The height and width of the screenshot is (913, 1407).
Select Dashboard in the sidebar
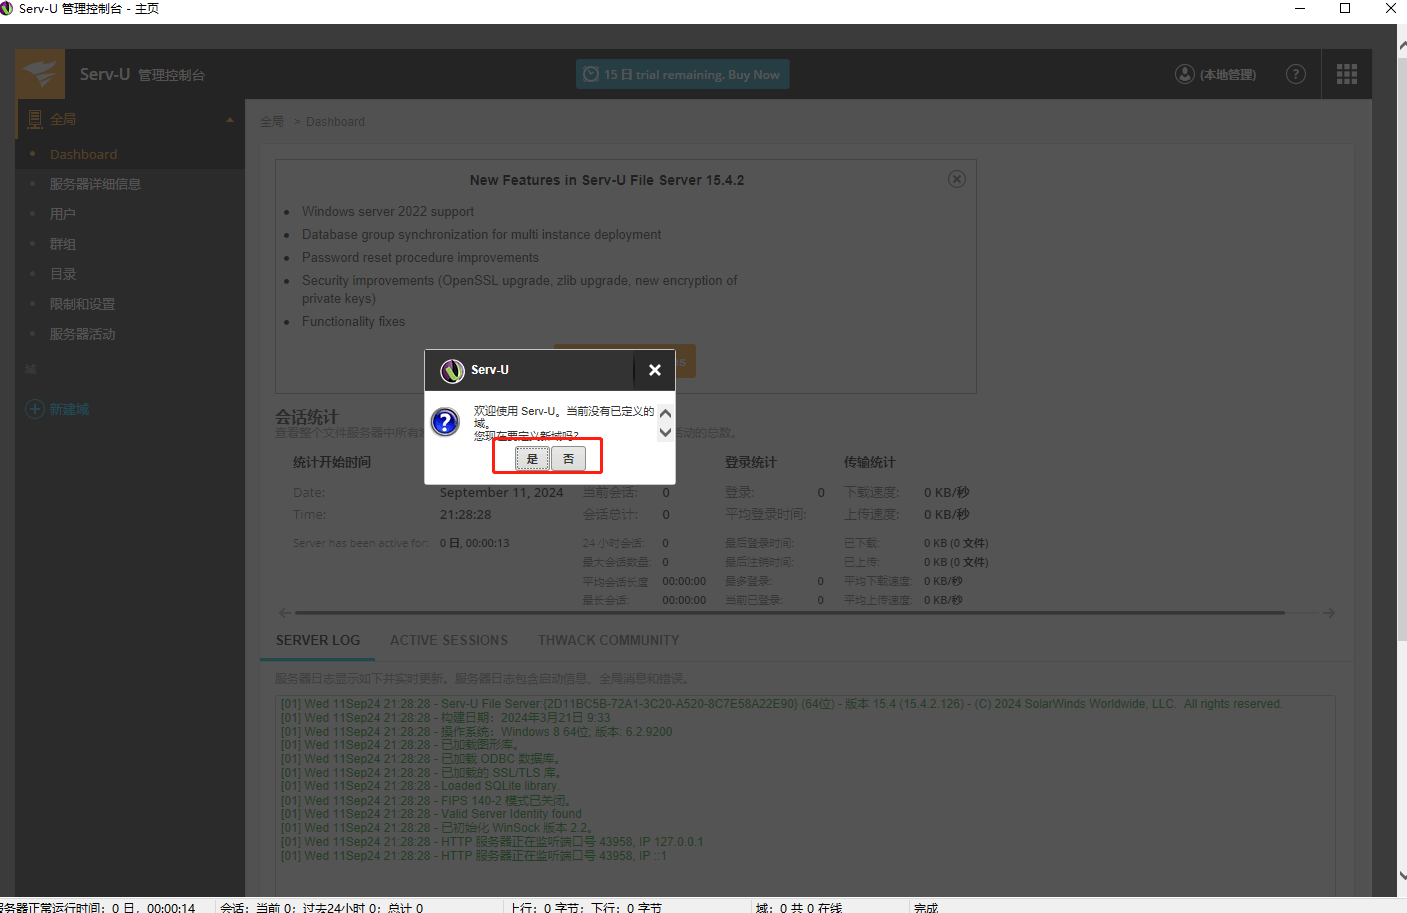(83, 154)
